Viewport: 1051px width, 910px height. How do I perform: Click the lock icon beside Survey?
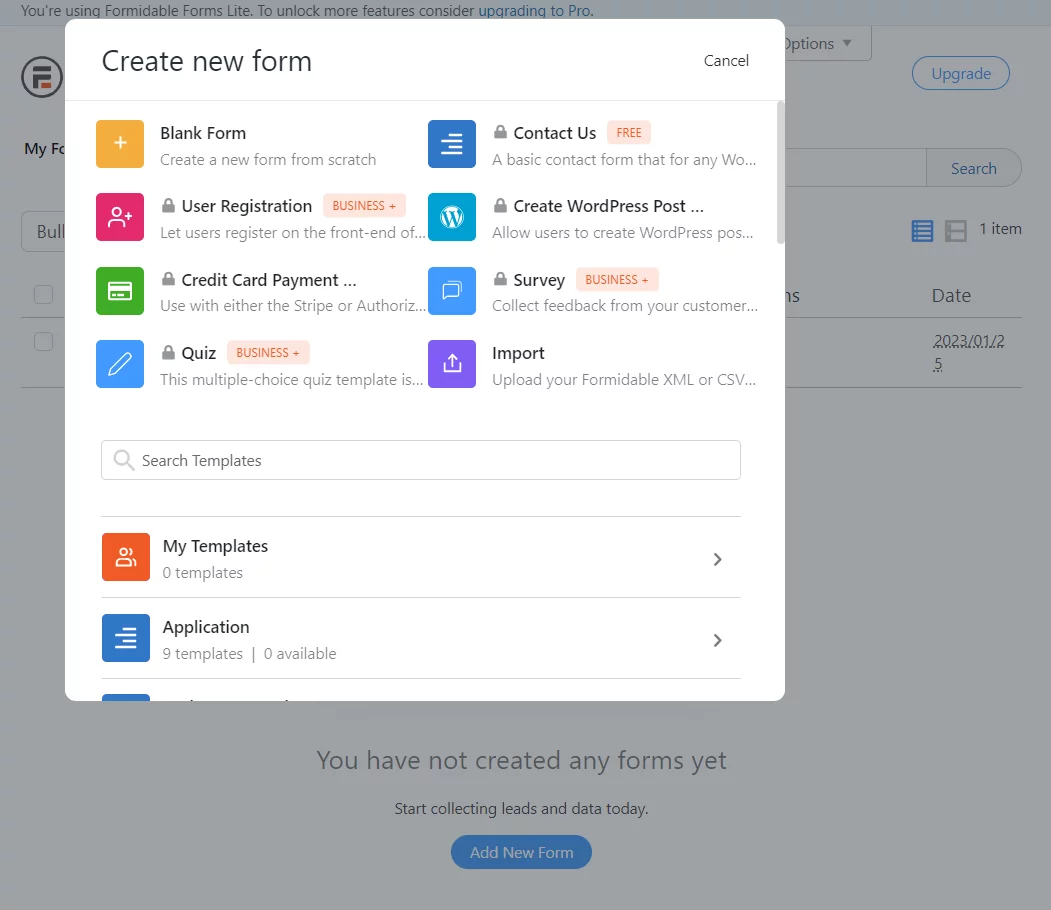(x=500, y=278)
